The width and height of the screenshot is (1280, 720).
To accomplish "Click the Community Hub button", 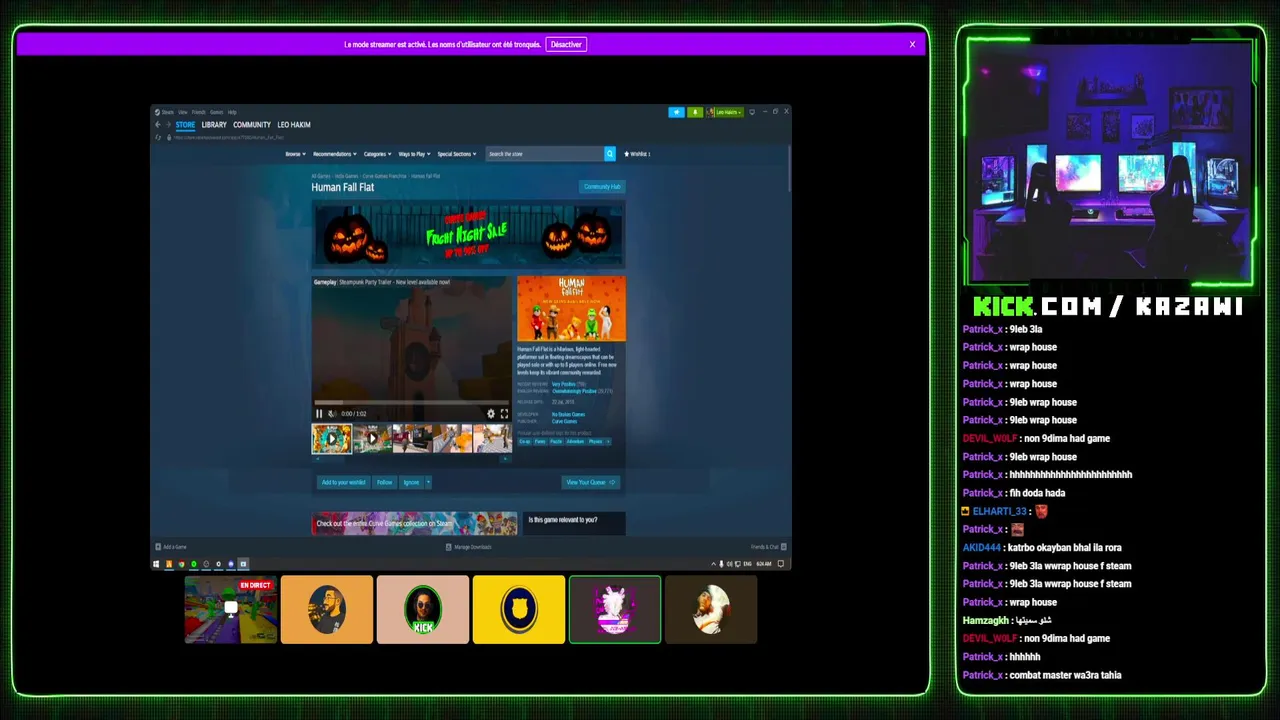I will pos(602,187).
